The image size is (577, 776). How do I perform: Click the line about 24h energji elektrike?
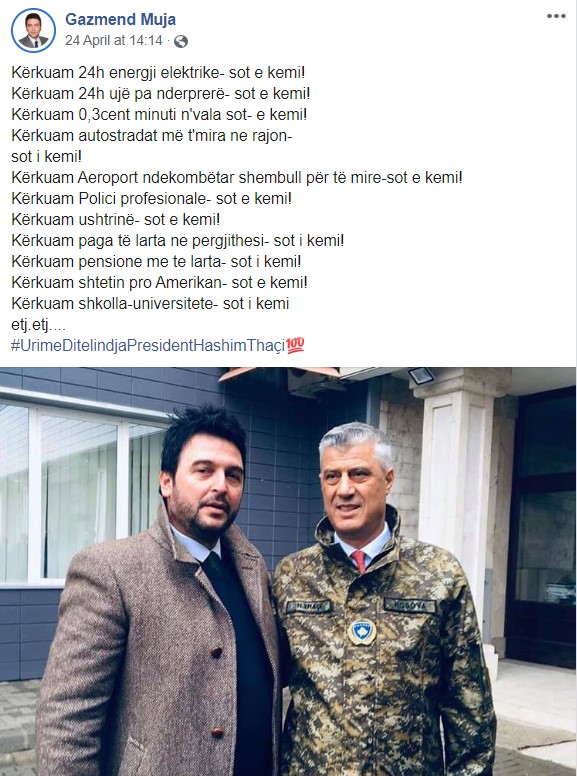(x=158, y=73)
